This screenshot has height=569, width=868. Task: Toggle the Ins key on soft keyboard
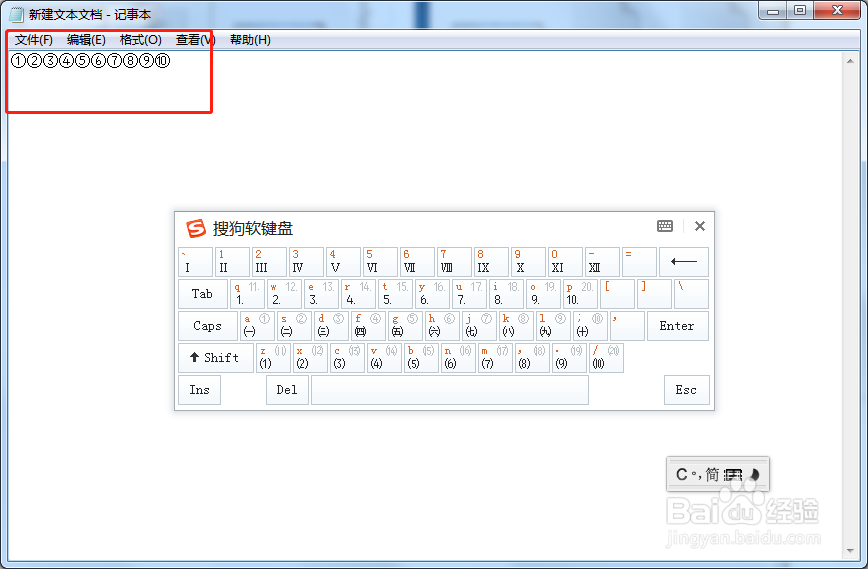click(199, 390)
